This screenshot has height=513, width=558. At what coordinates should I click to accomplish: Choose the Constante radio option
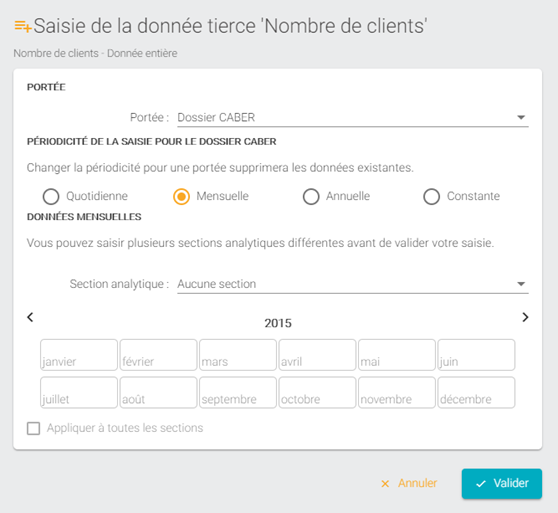[x=432, y=196]
